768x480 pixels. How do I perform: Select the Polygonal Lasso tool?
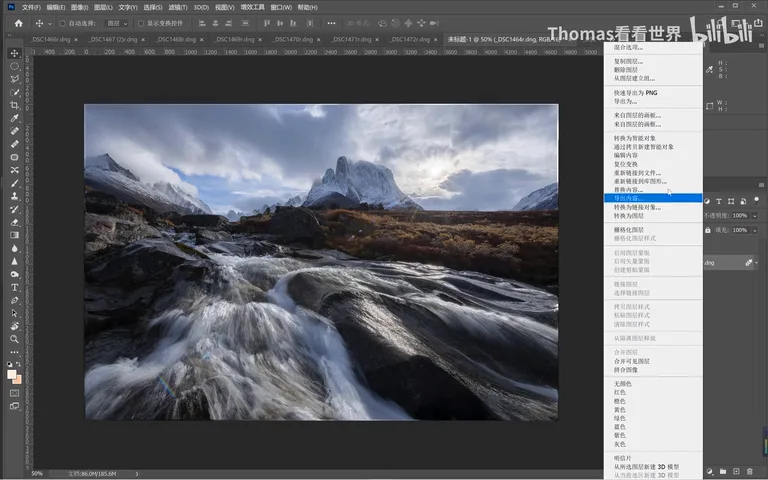coord(15,79)
